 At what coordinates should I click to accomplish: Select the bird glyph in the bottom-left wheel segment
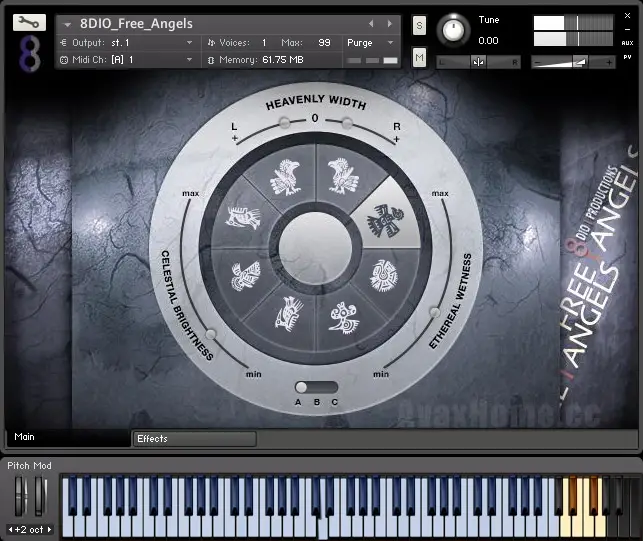coord(290,314)
